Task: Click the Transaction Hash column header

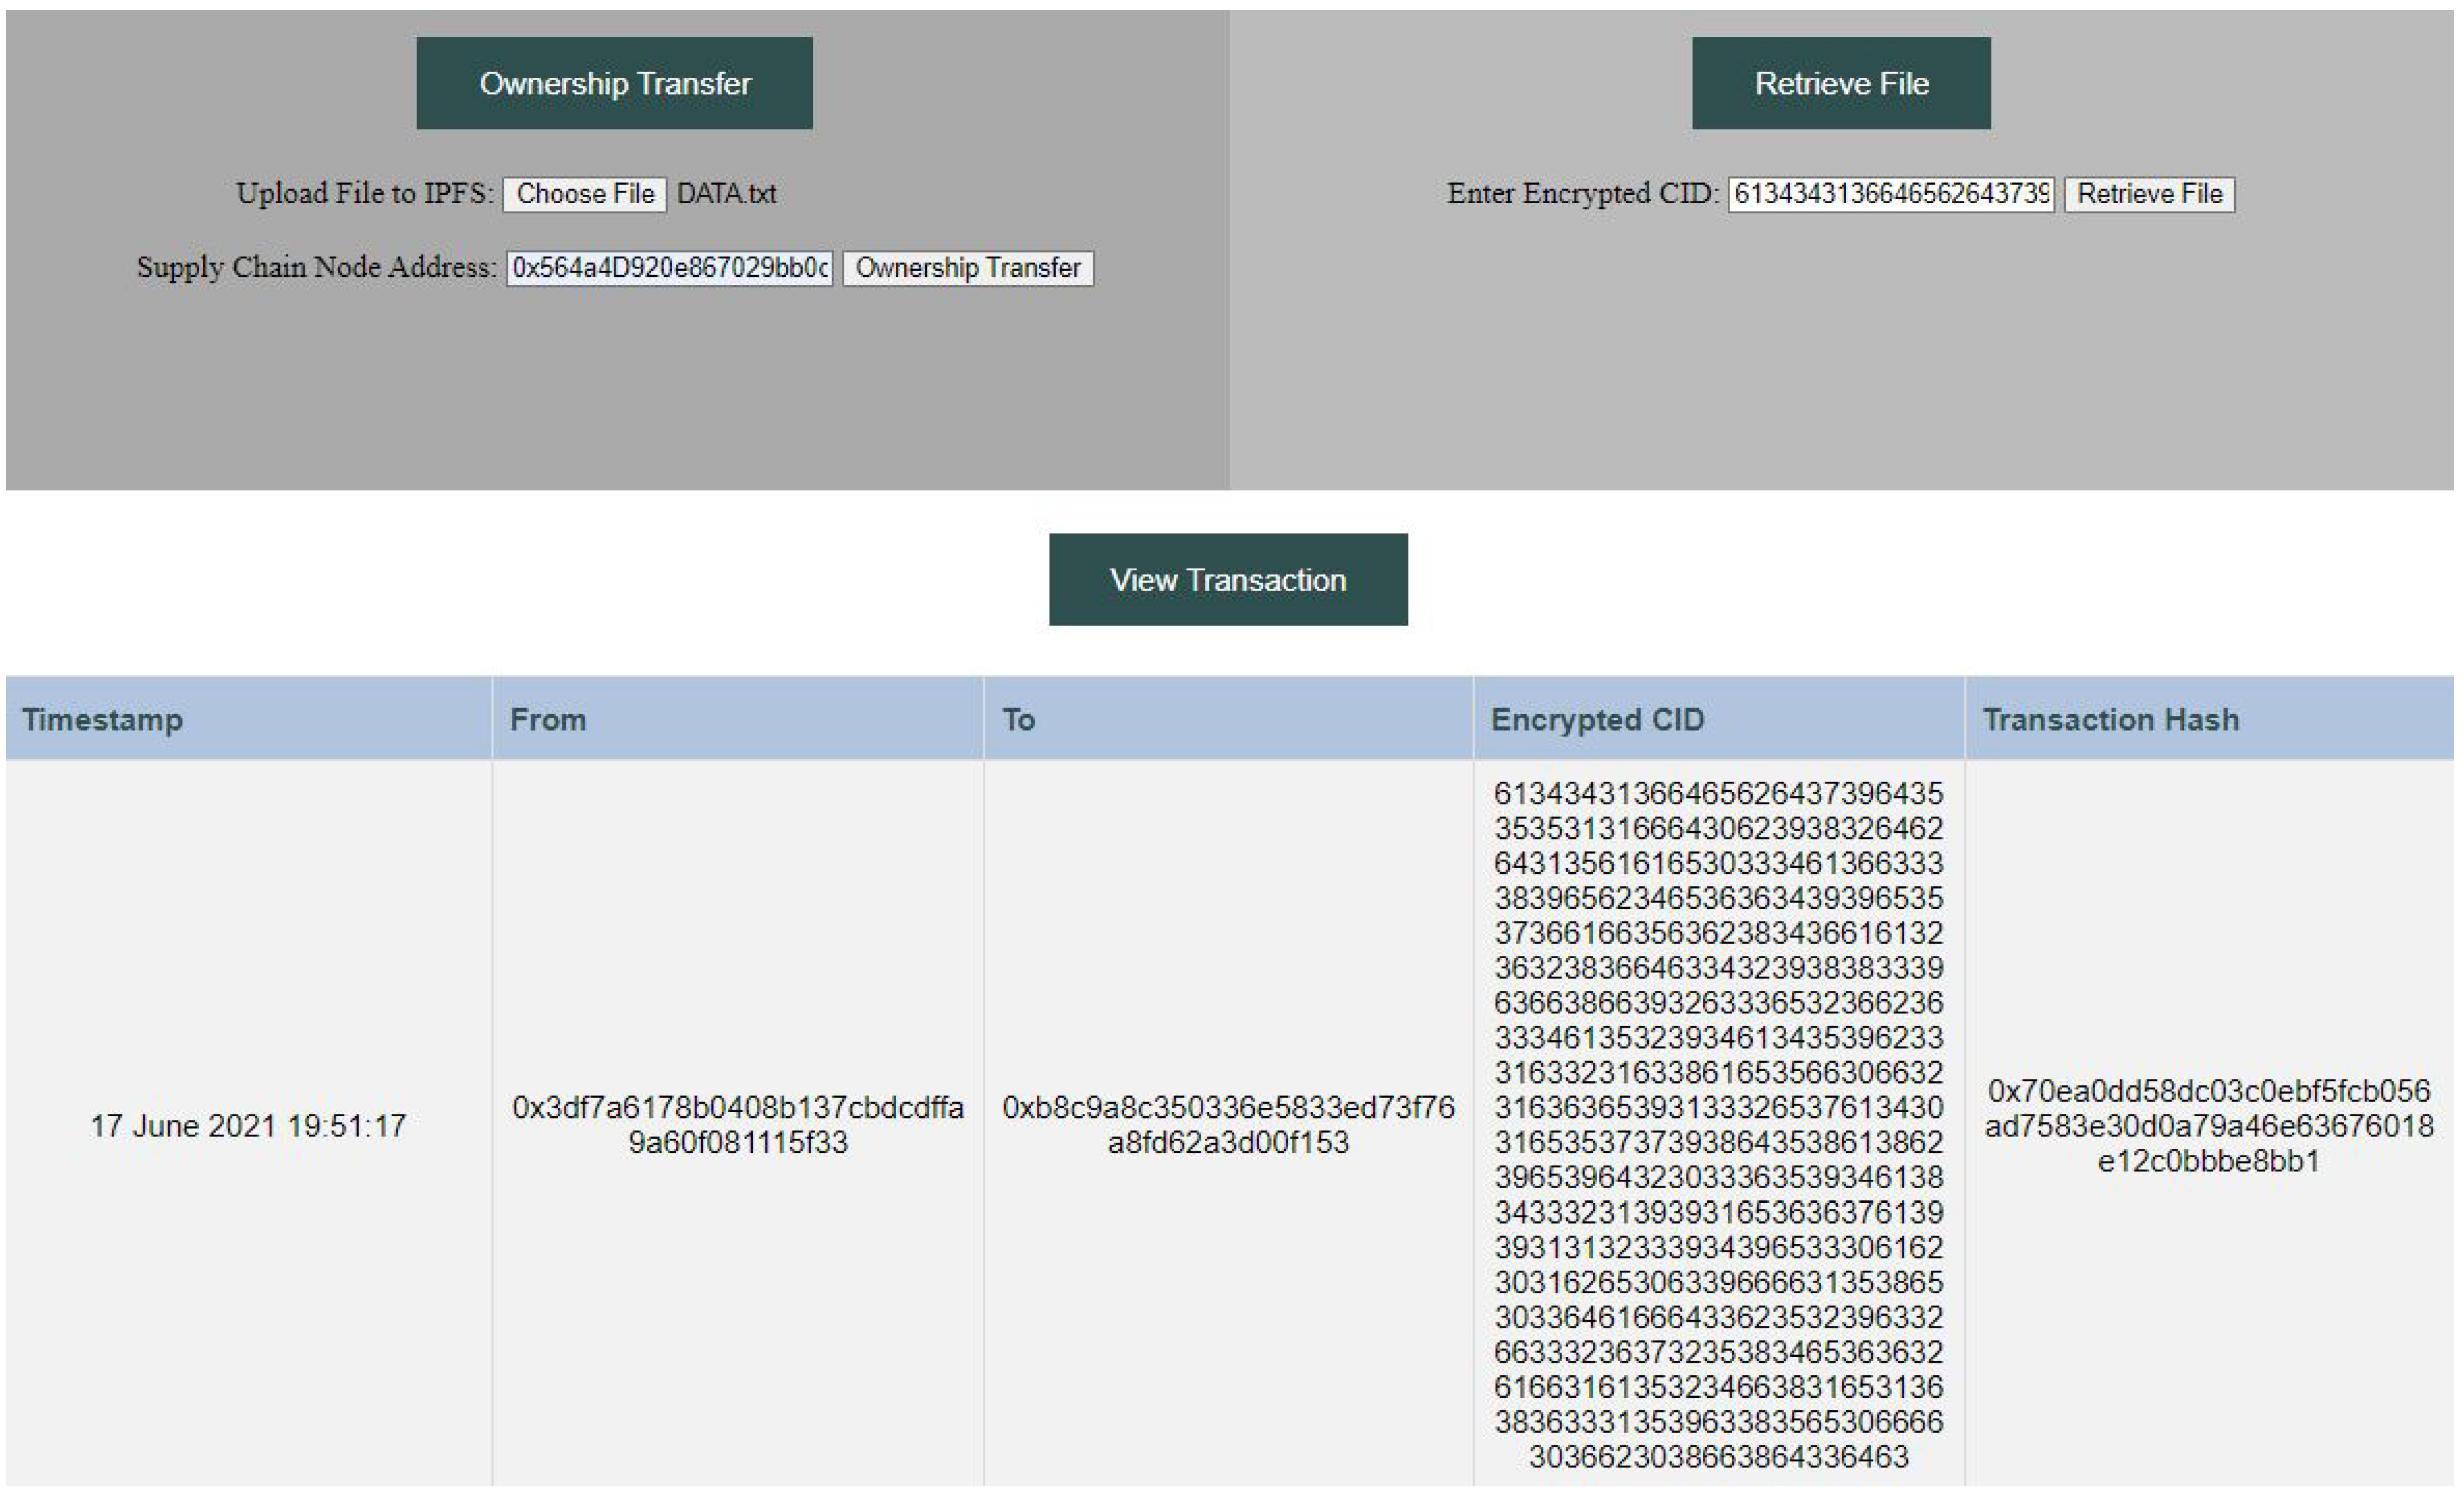Action: coord(2110,720)
